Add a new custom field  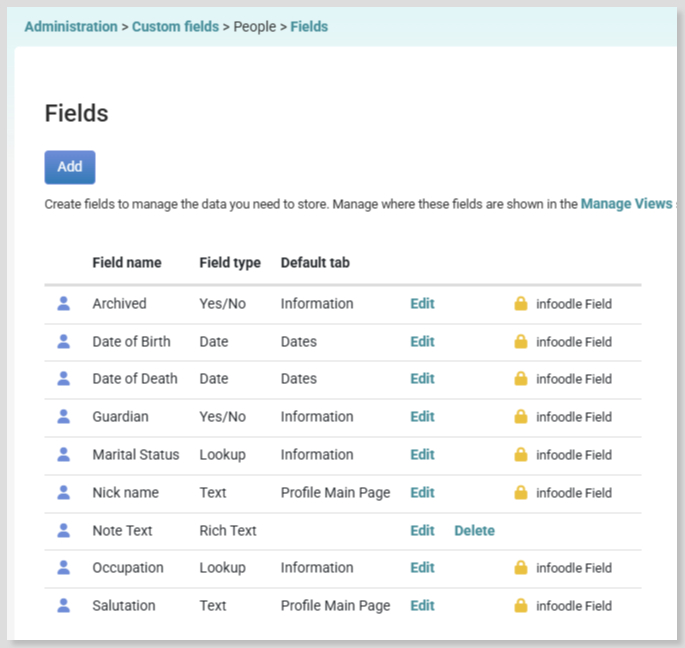(x=70, y=167)
